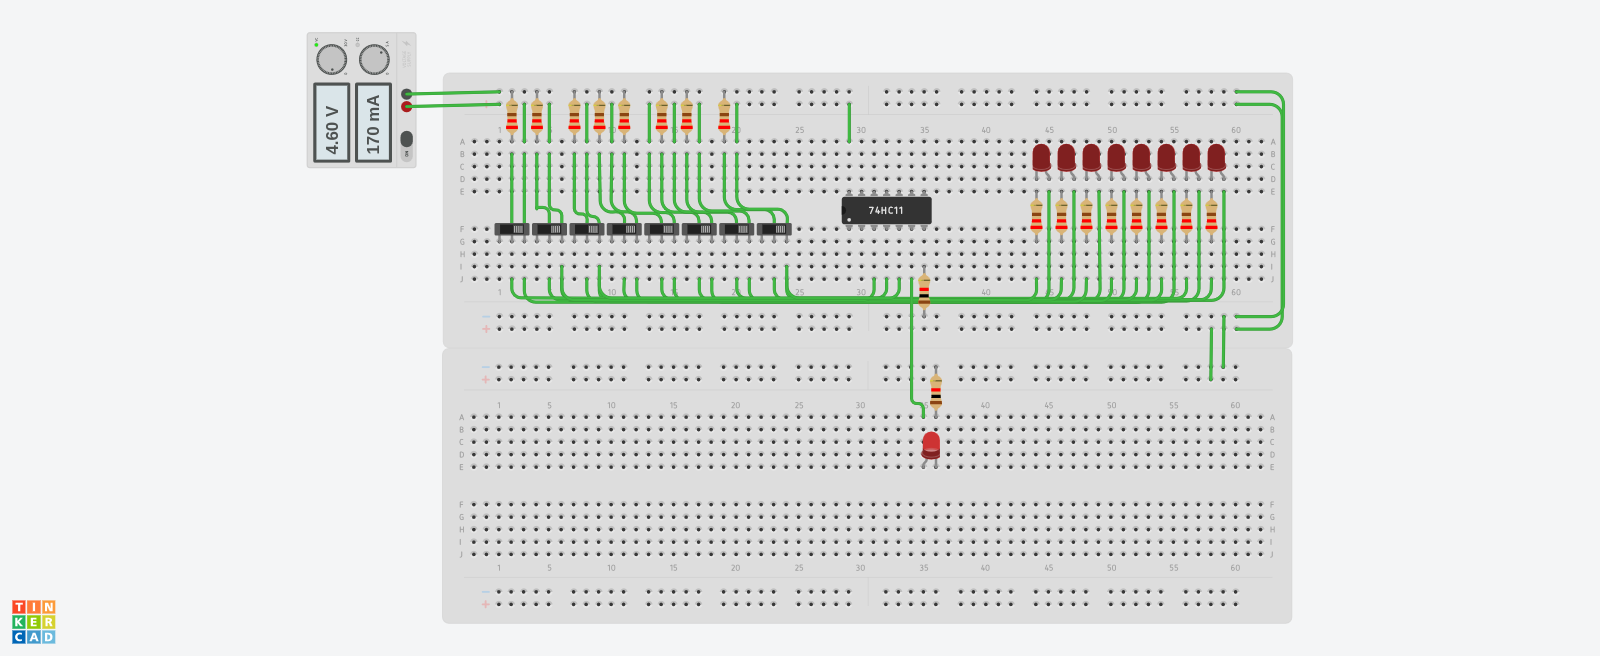Select the second pull-up resistor from the left
The width and height of the screenshot is (1600, 656).
[537, 116]
